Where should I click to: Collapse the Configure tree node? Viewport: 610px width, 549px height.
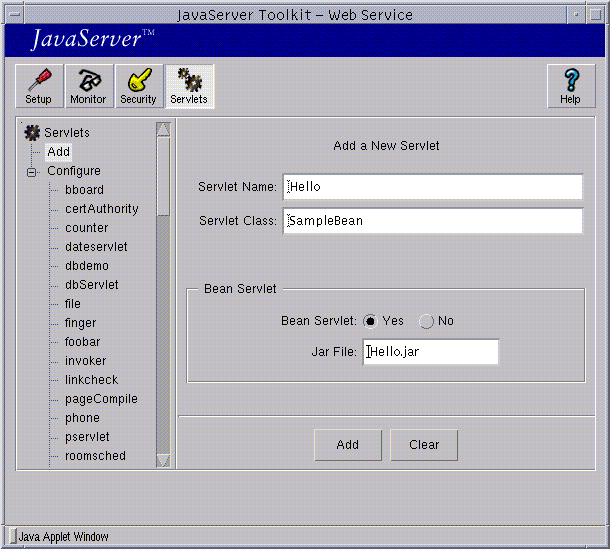pos(32,172)
